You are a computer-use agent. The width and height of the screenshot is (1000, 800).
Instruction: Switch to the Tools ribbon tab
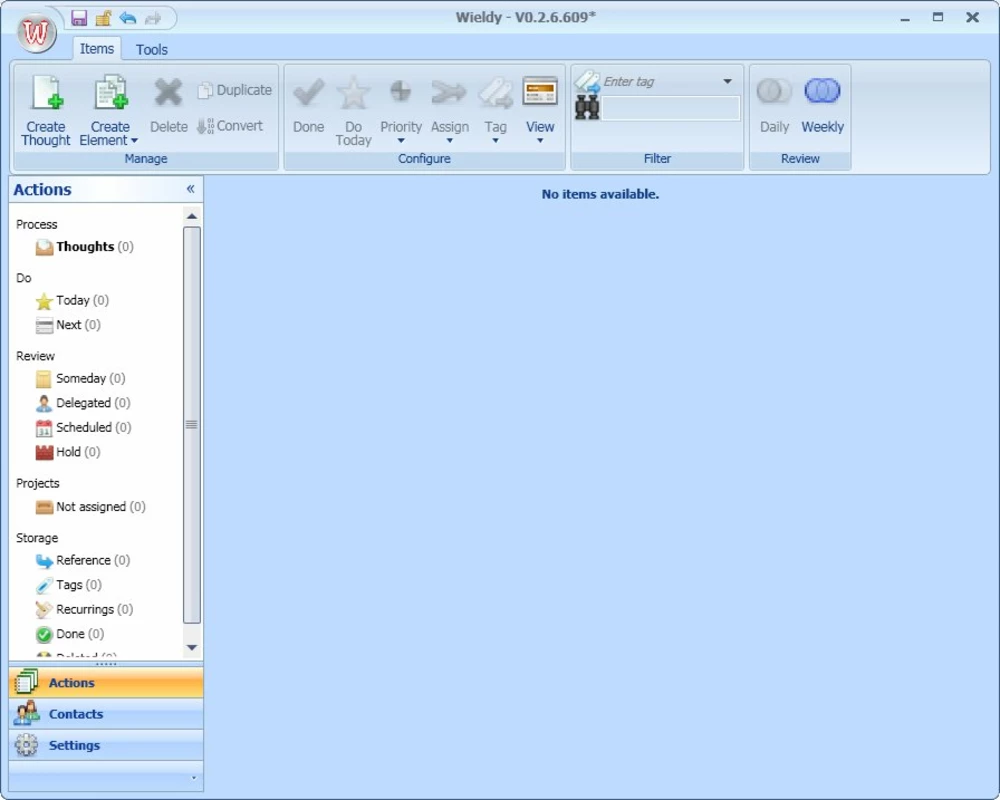152,49
